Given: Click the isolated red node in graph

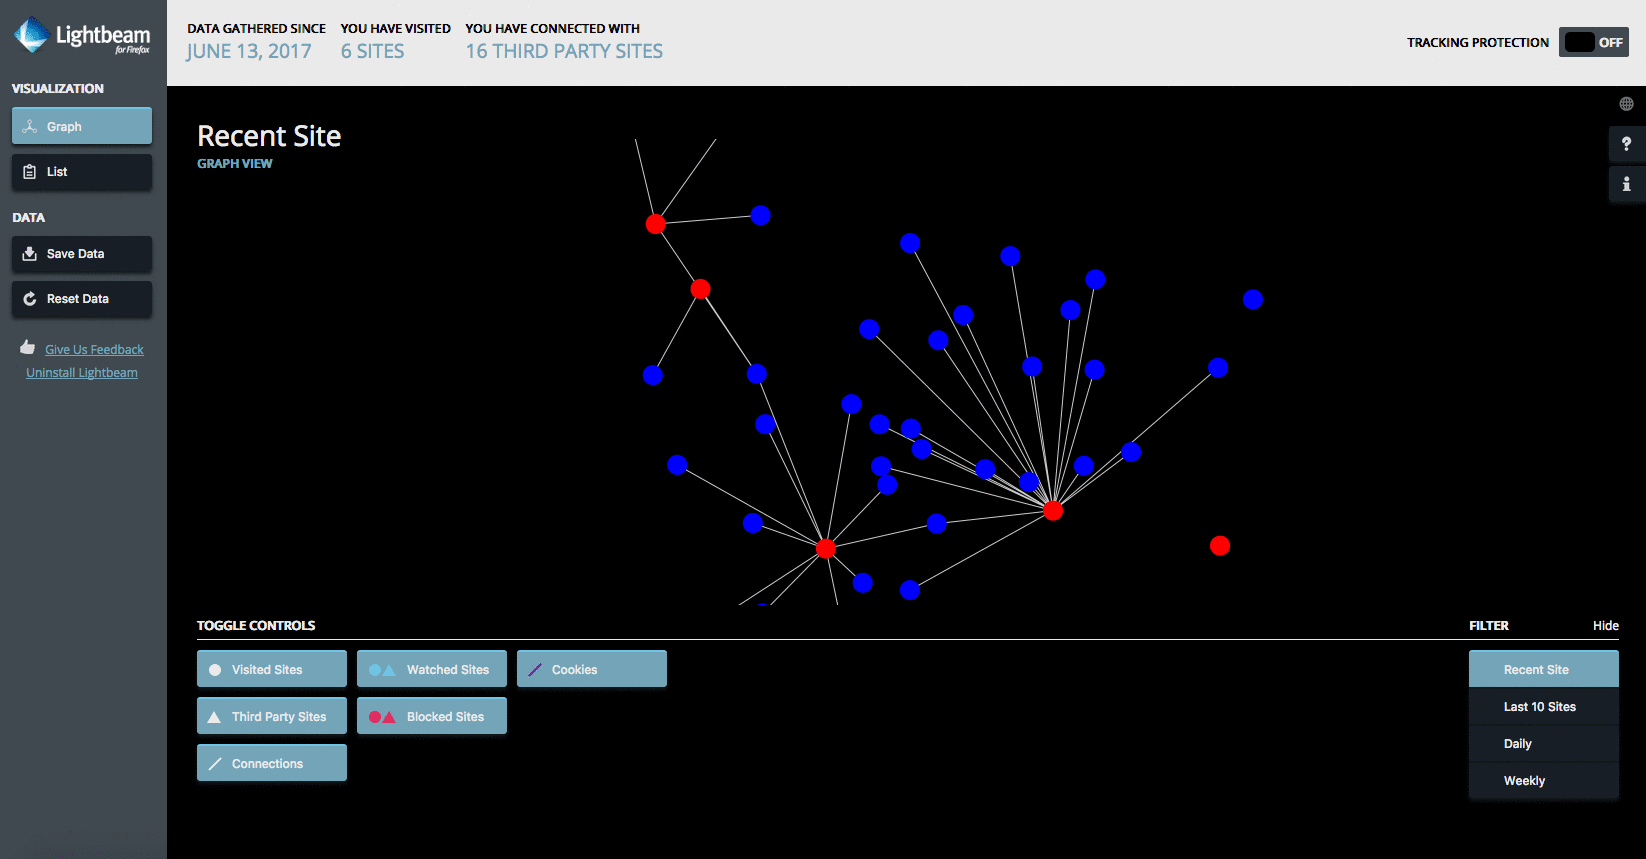Looking at the screenshot, I should click(x=1219, y=546).
